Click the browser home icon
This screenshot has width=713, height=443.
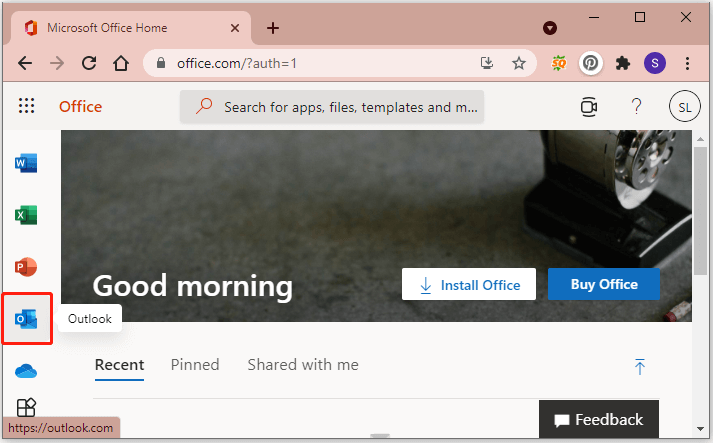pyautogui.click(x=121, y=63)
